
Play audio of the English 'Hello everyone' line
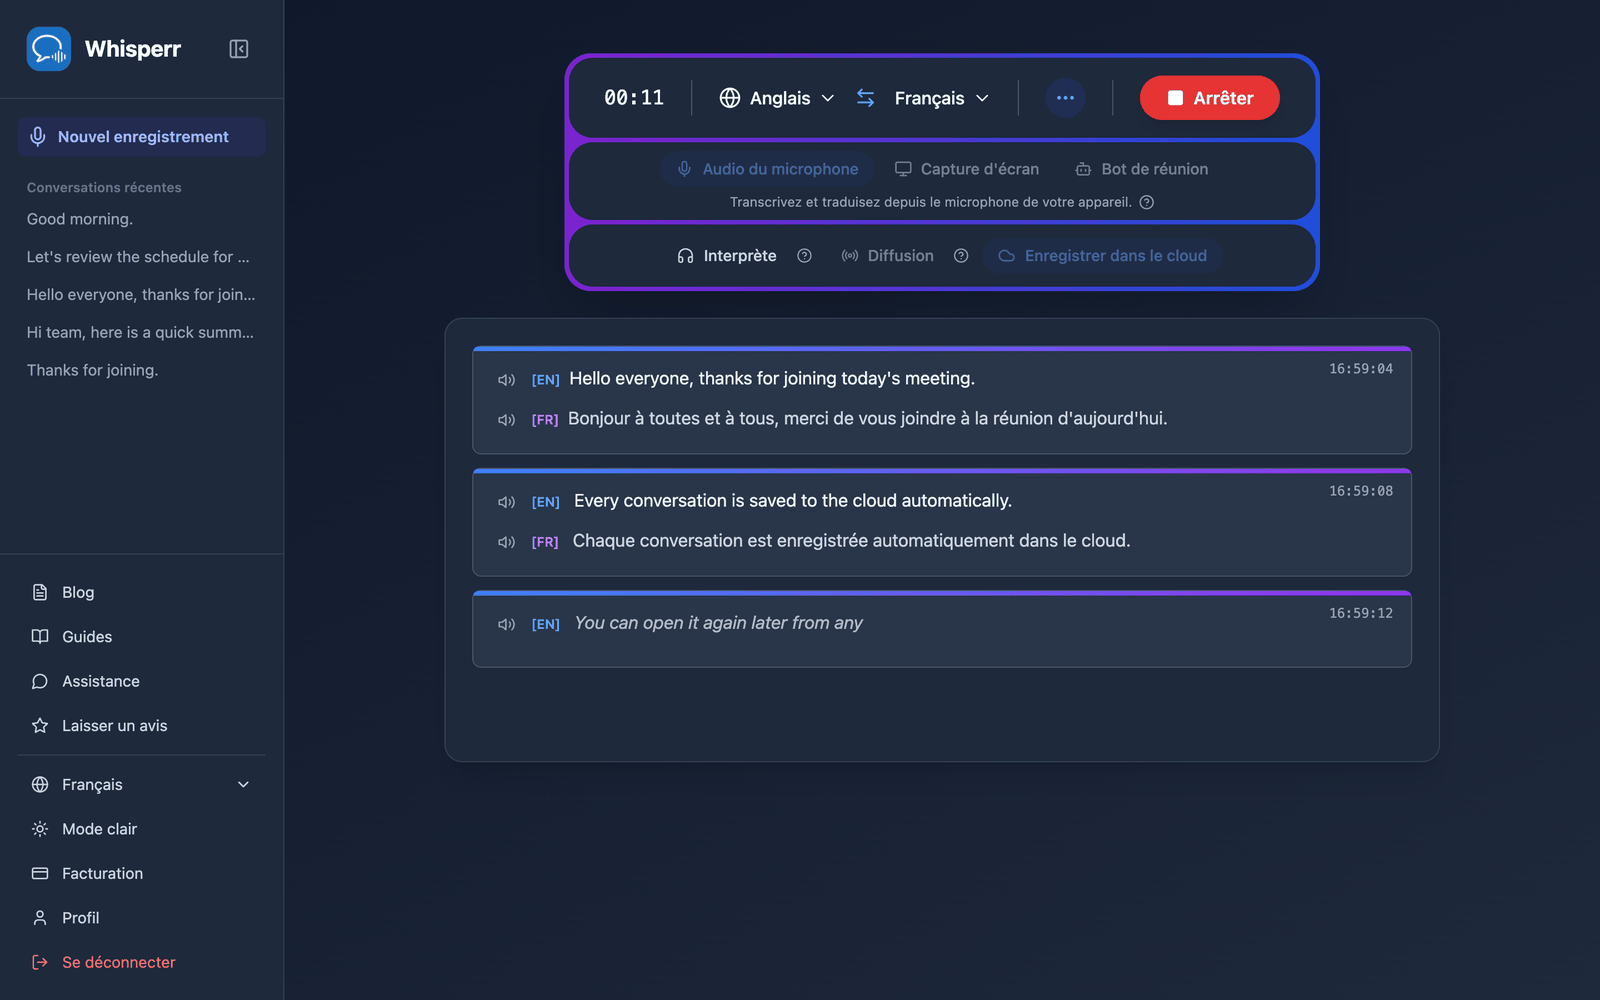pos(507,380)
